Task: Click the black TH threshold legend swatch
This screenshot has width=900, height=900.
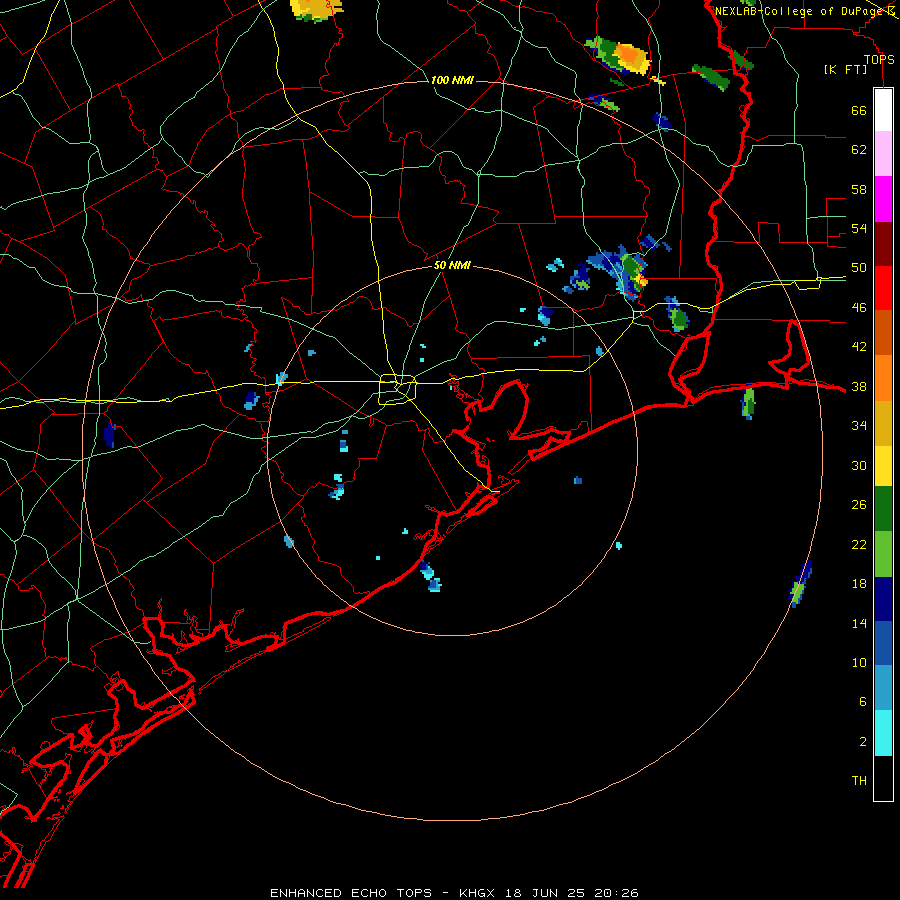Action: coord(883,778)
